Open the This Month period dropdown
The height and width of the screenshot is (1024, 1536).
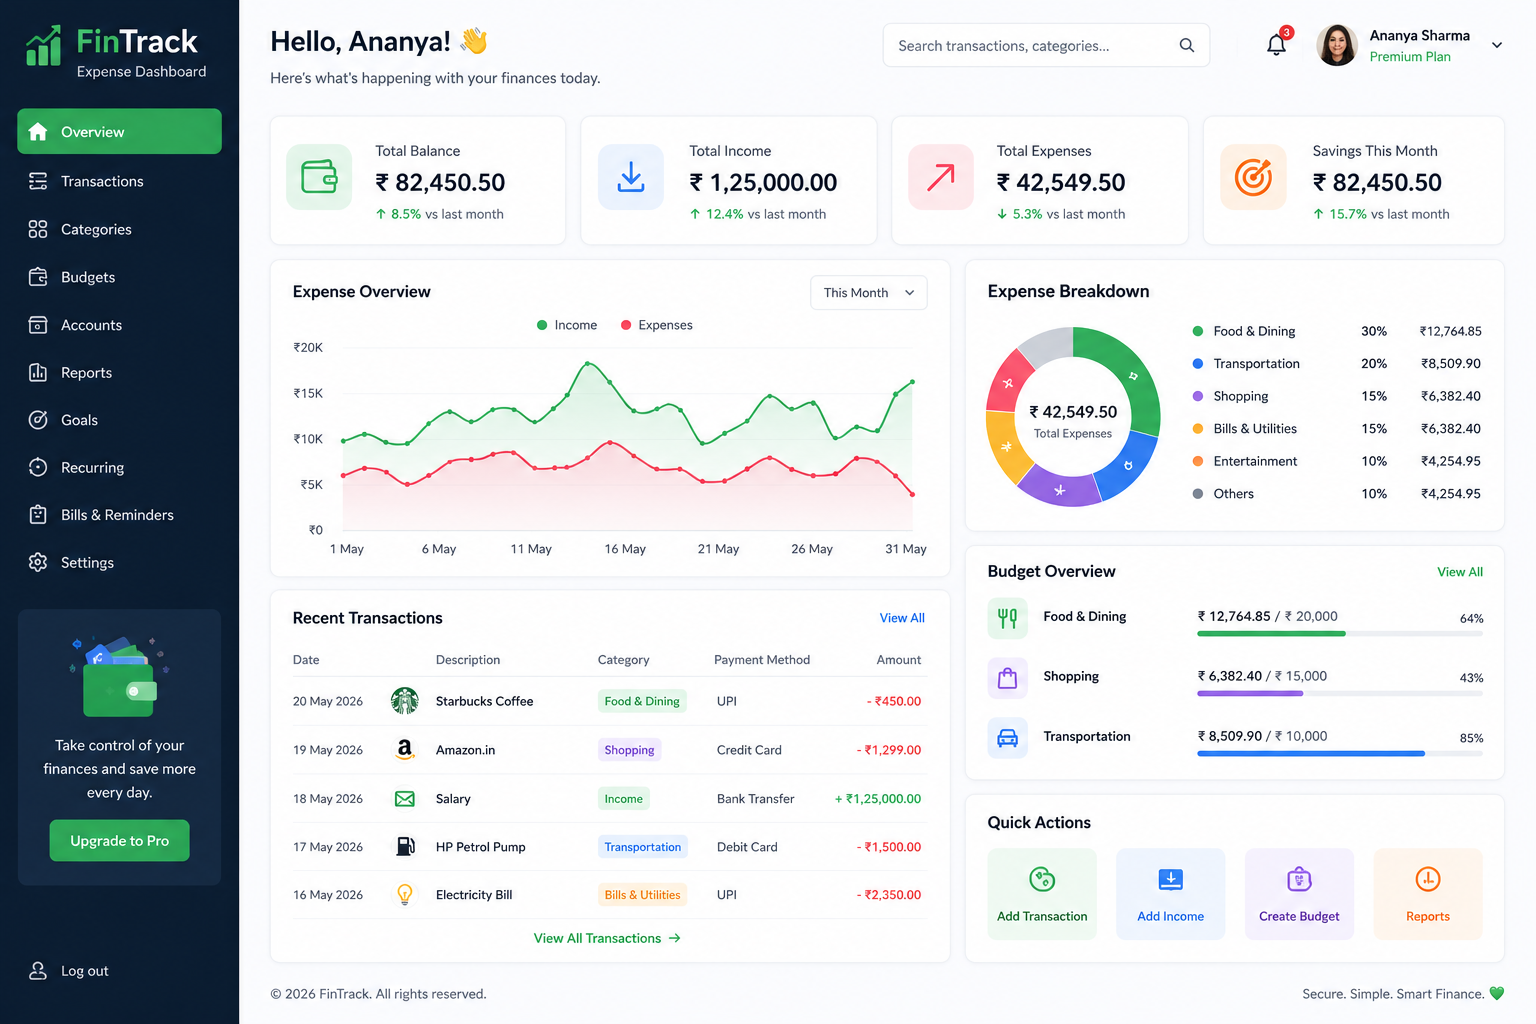tap(868, 293)
